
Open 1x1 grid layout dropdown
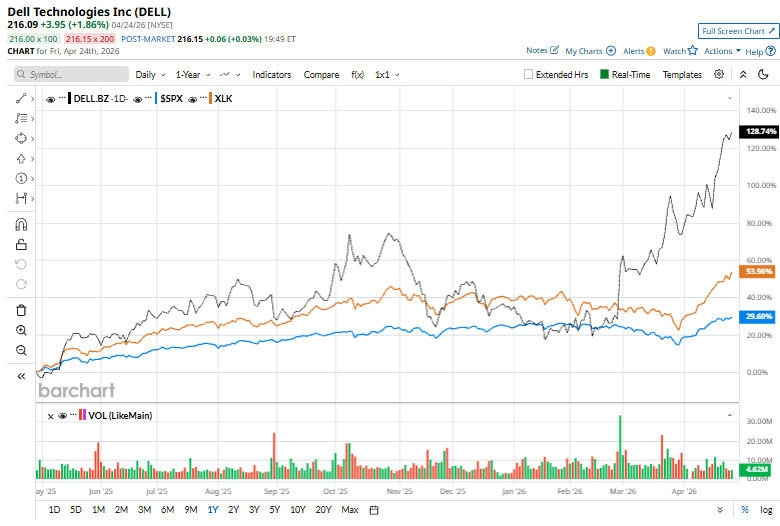[387, 75]
